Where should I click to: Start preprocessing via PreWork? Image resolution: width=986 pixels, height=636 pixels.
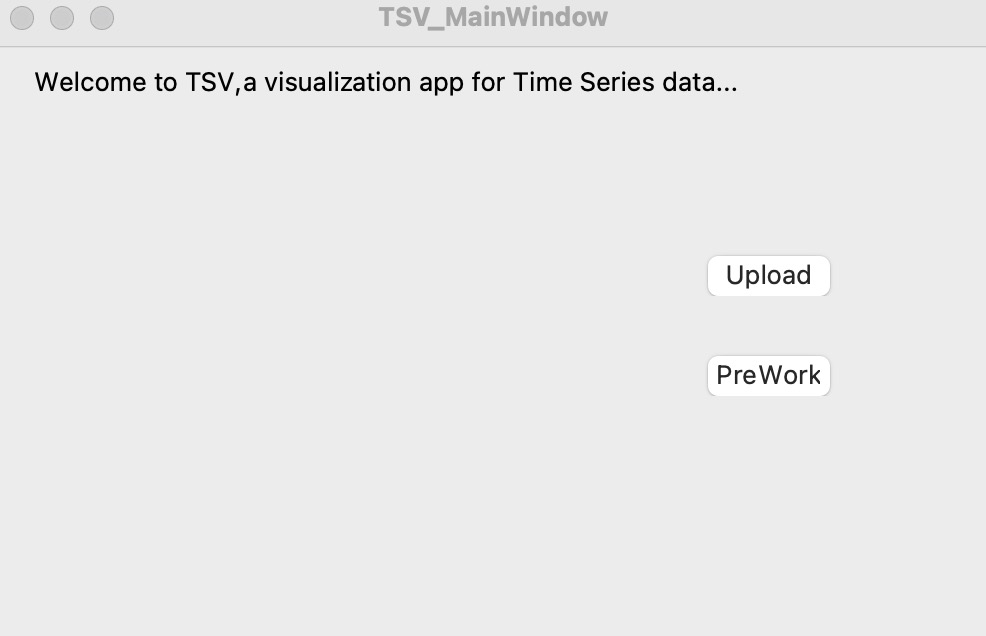pos(768,376)
